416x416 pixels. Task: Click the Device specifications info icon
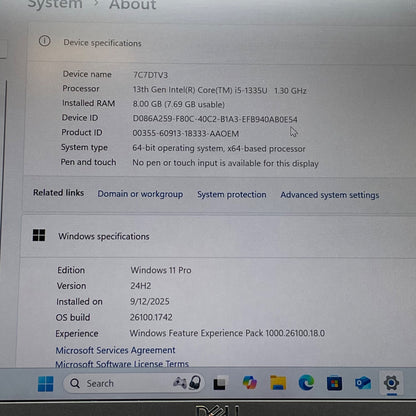pos(45,41)
